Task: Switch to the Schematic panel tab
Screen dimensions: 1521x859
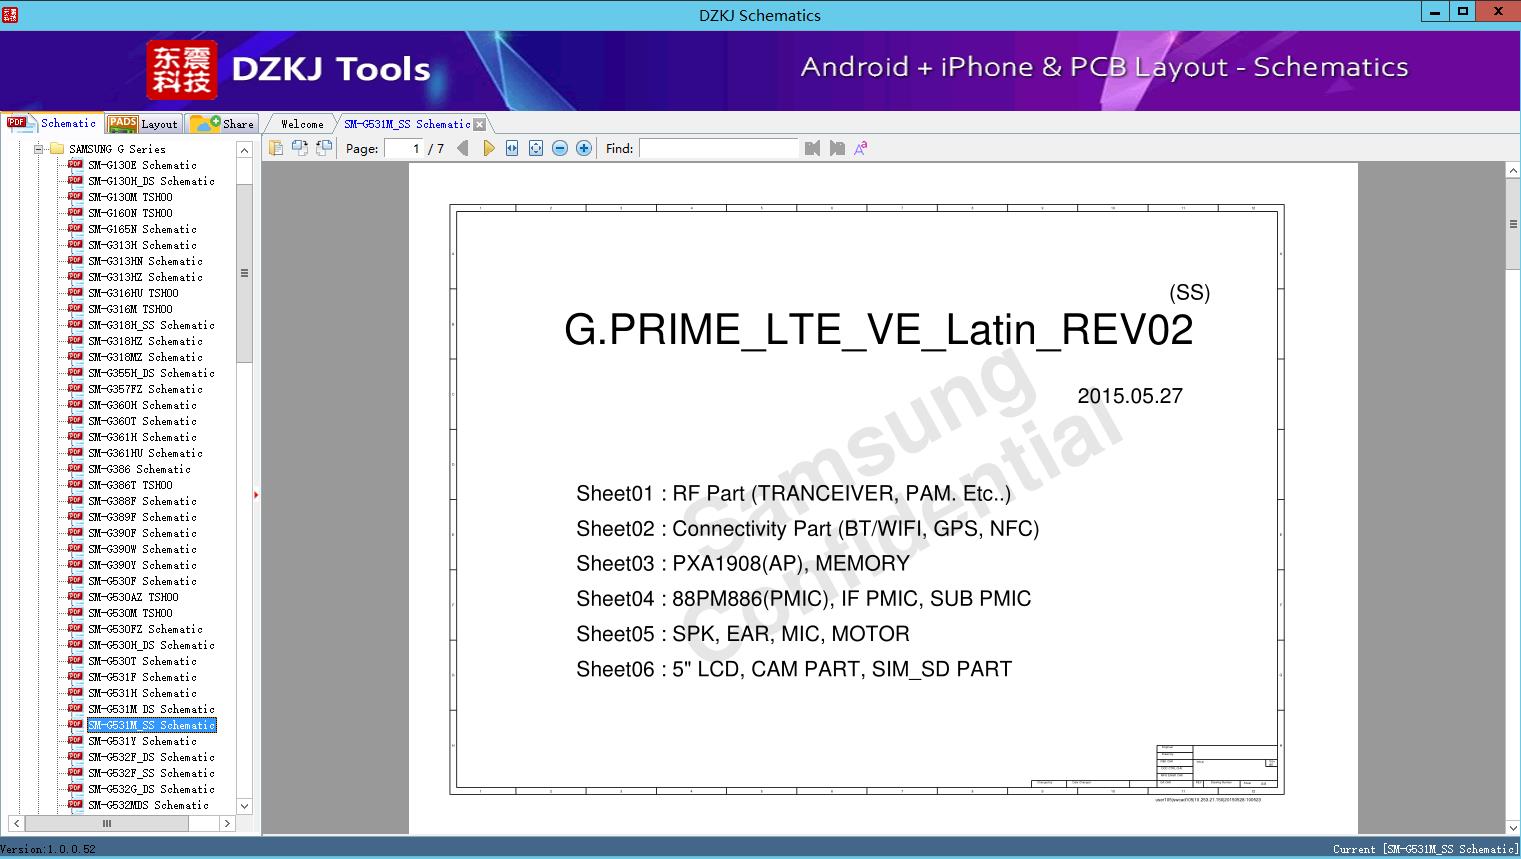Action: point(52,123)
